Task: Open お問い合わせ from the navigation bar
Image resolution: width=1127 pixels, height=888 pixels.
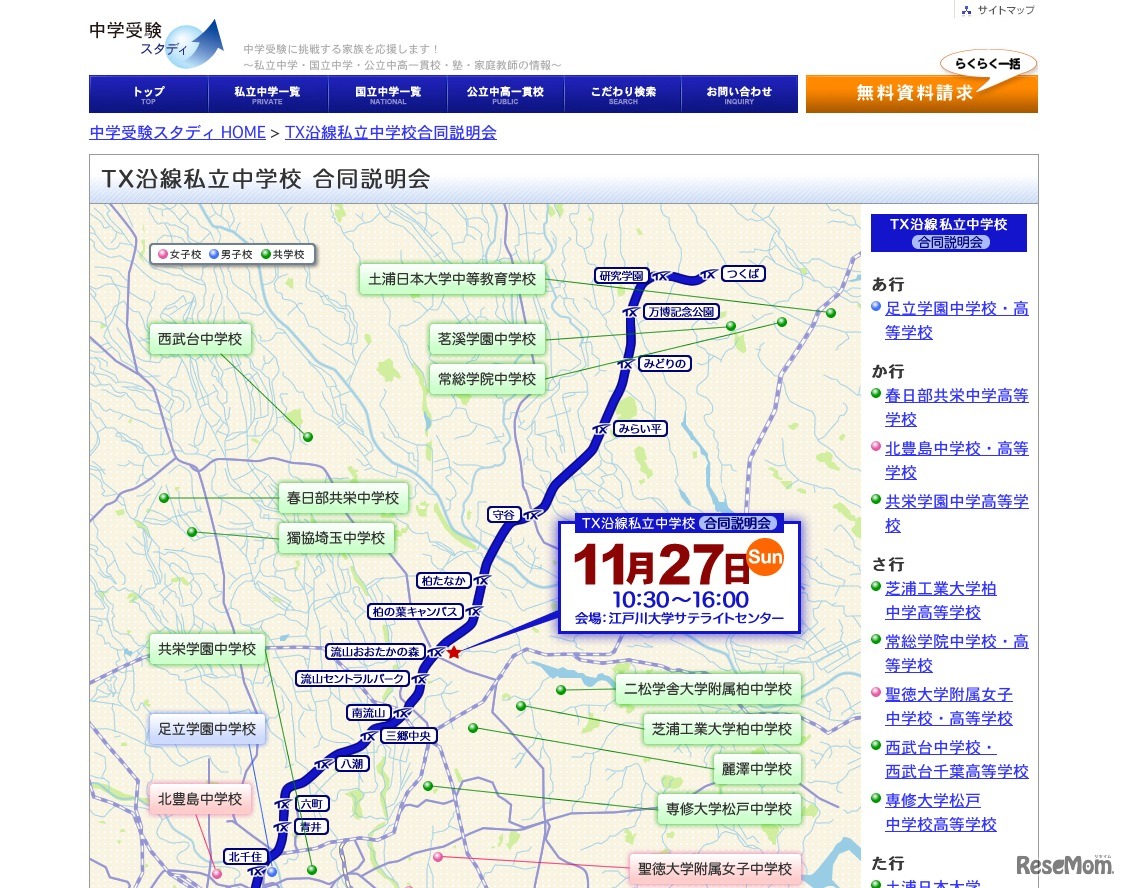Action: (x=739, y=93)
